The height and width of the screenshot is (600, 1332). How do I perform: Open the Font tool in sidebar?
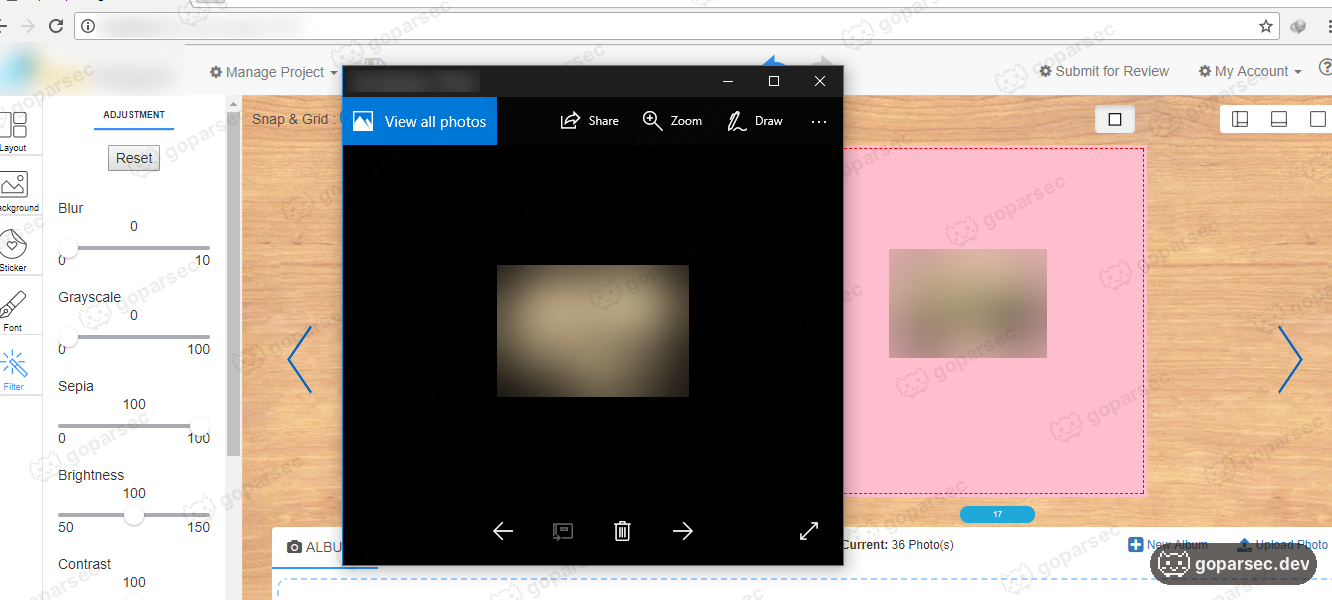(x=14, y=311)
